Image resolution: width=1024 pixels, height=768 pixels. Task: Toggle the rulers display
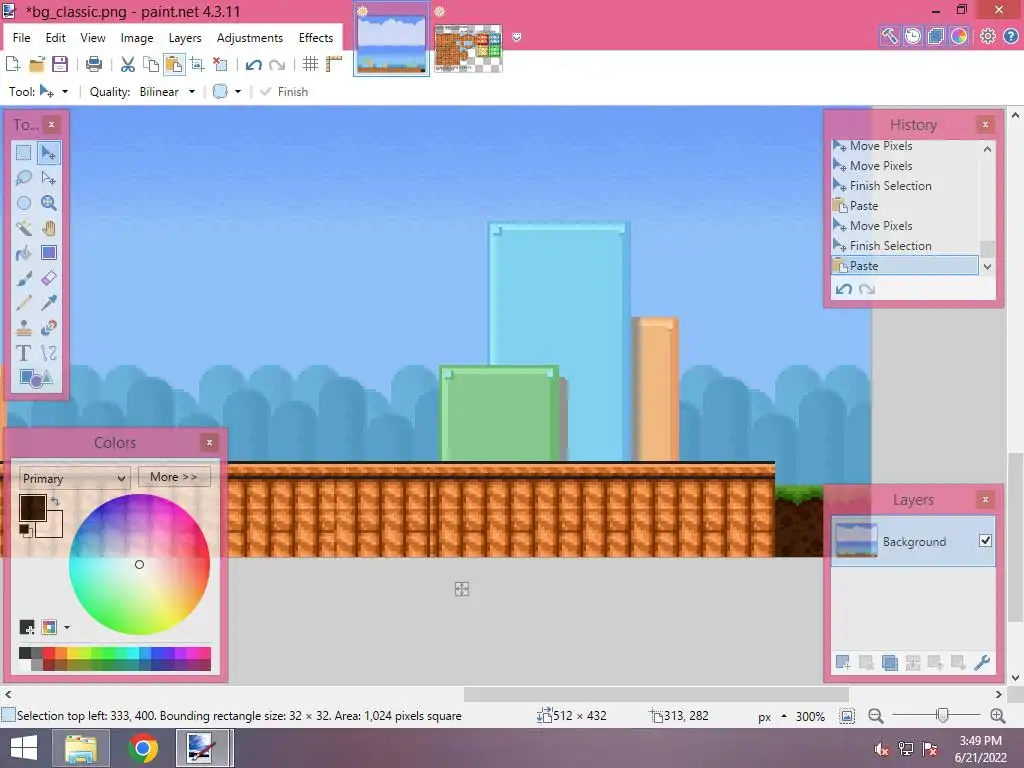334,64
